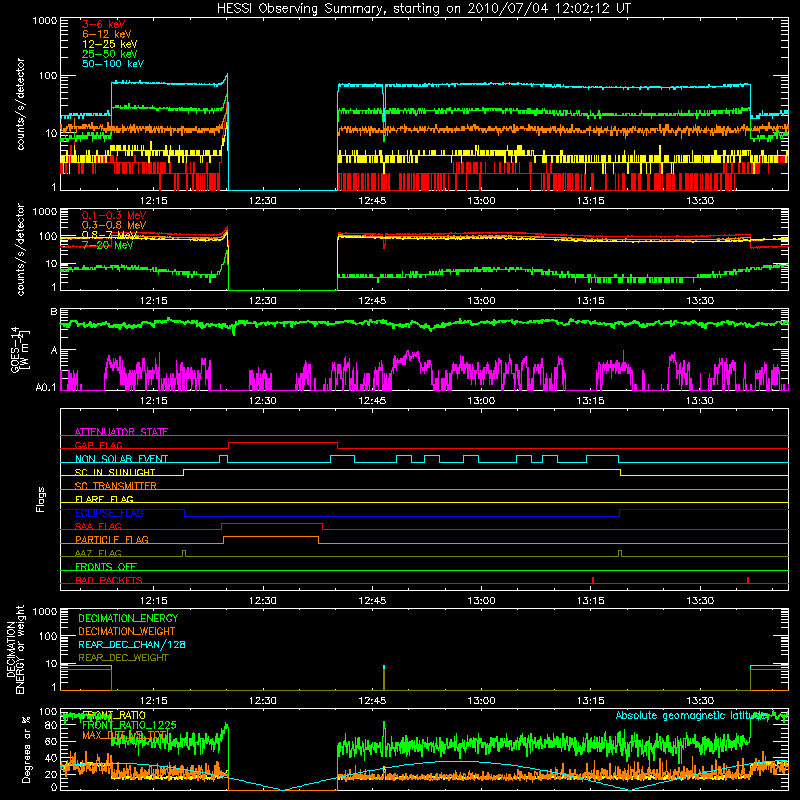Select the ECLIPSE_FLAG label
Screen dimensions: 800x800
[x=109, y=513]
